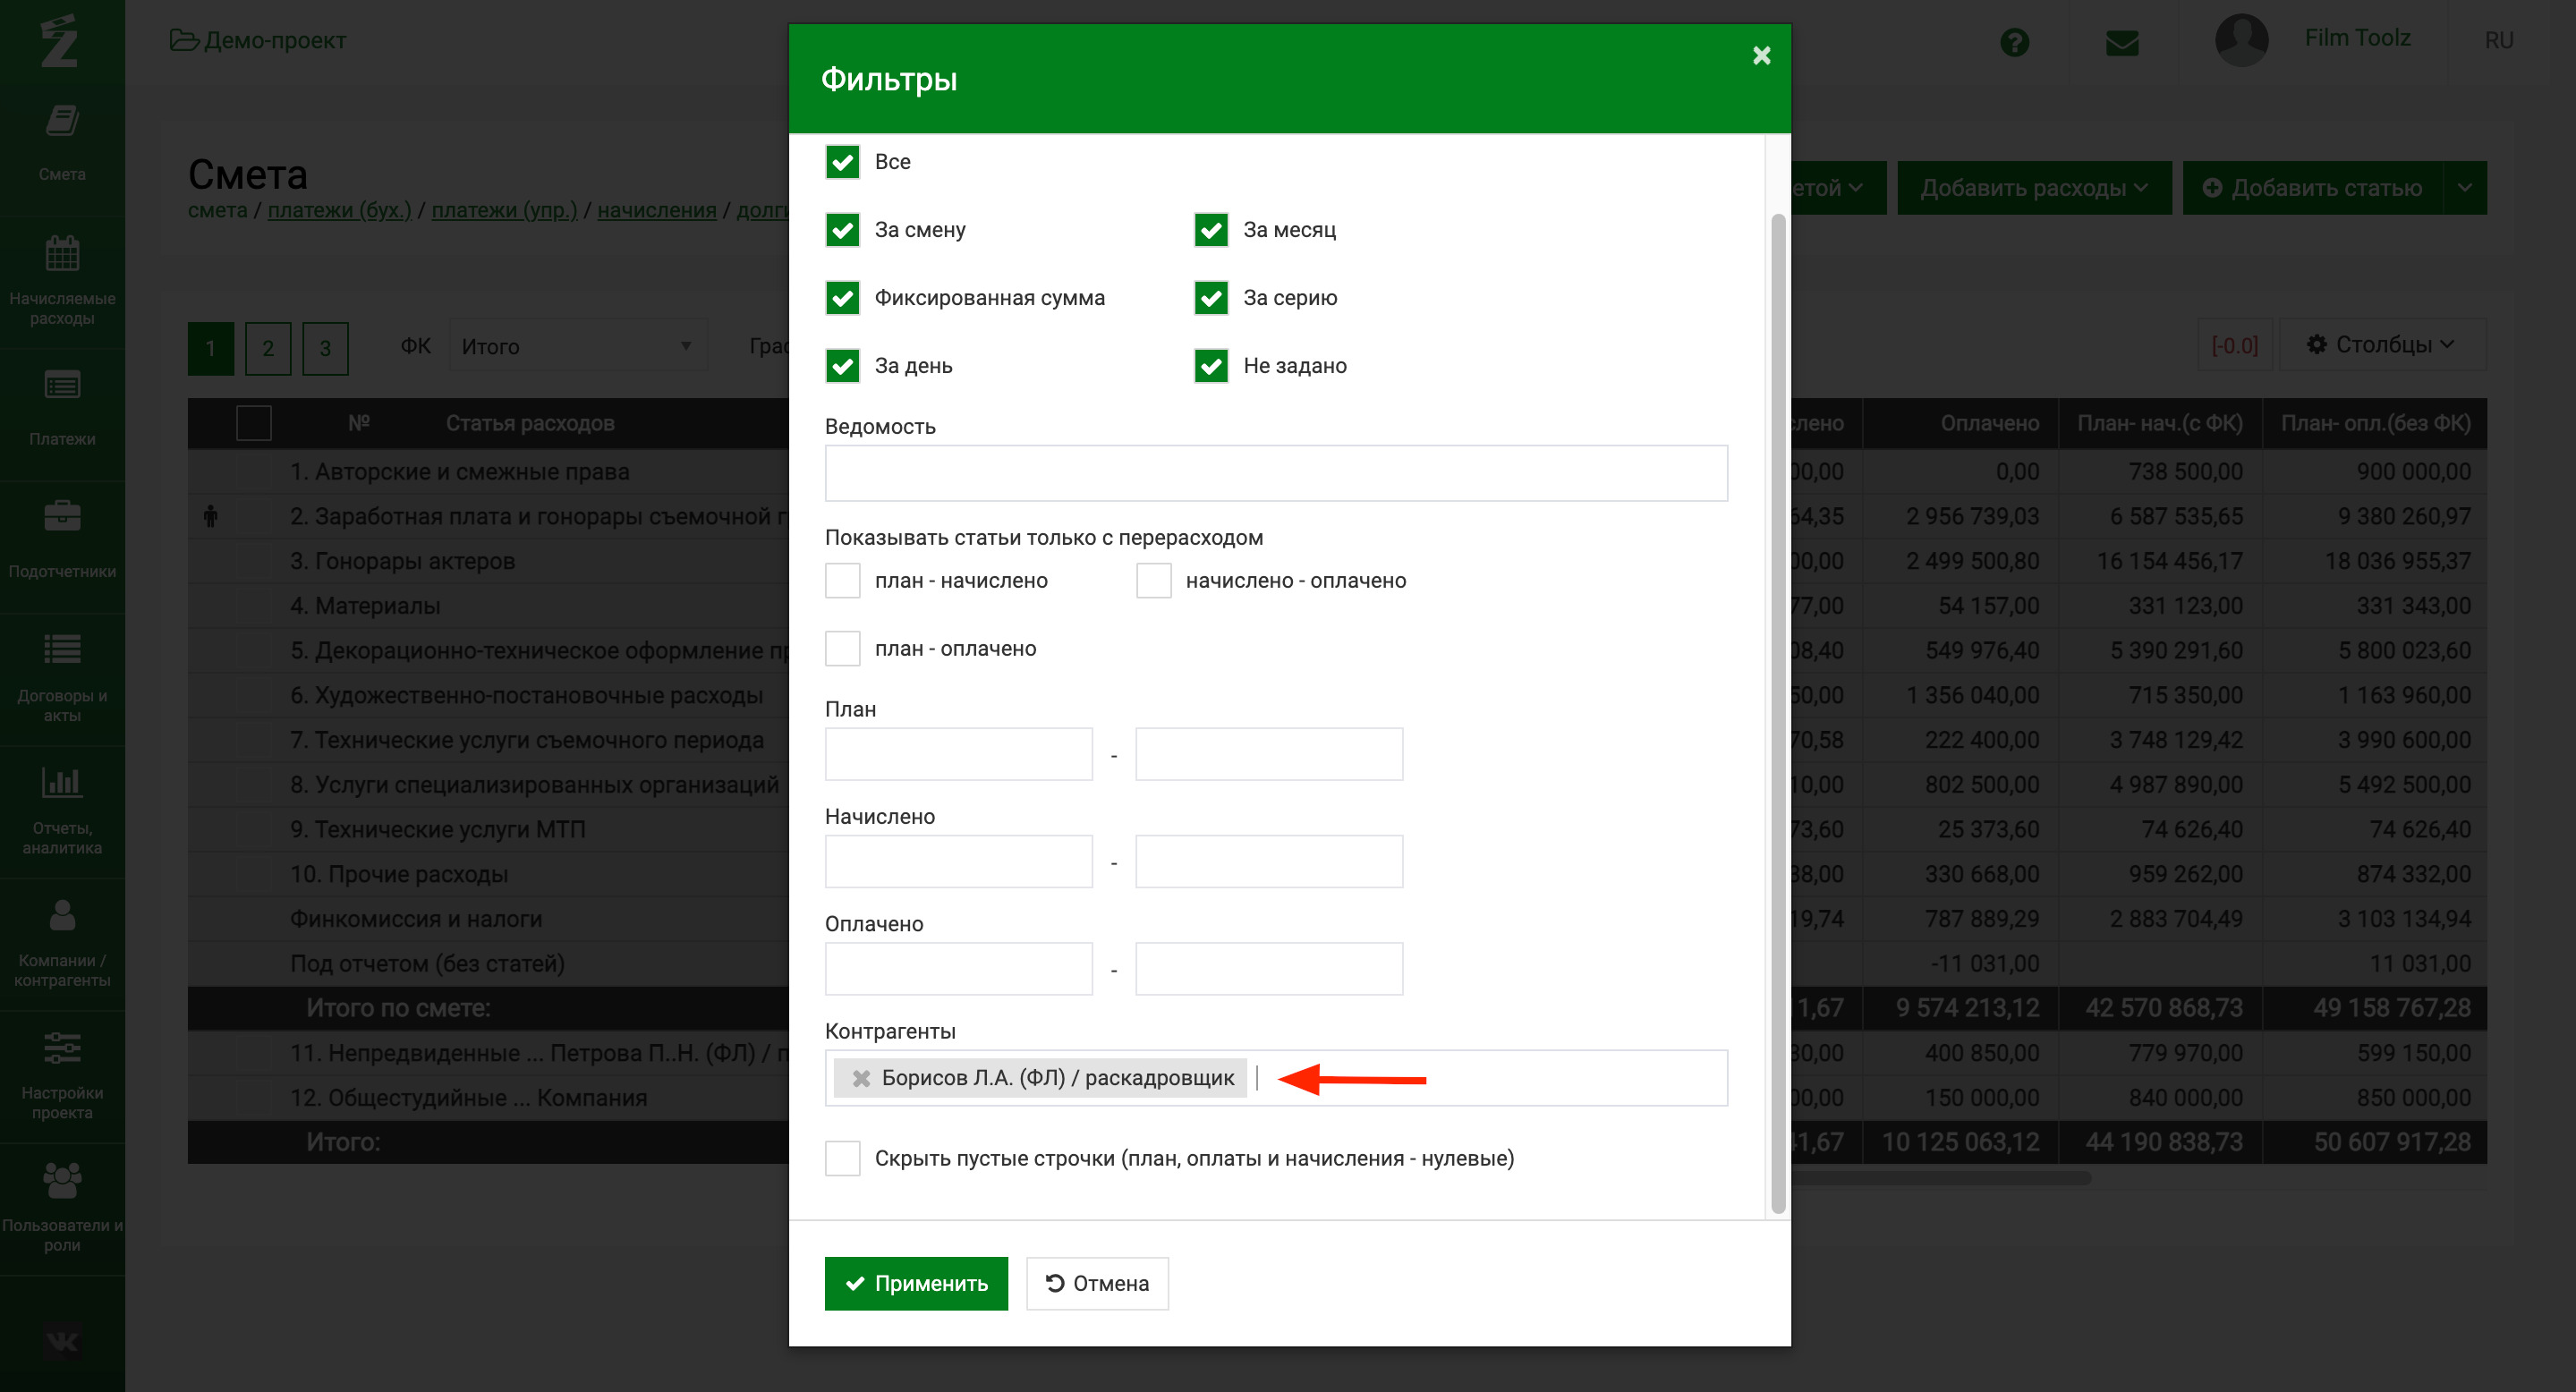This screenshot has width=2576, height=1392.
Task: Toggle the Фиксированная сумма checkbox
Action: [x=842, y=297]
